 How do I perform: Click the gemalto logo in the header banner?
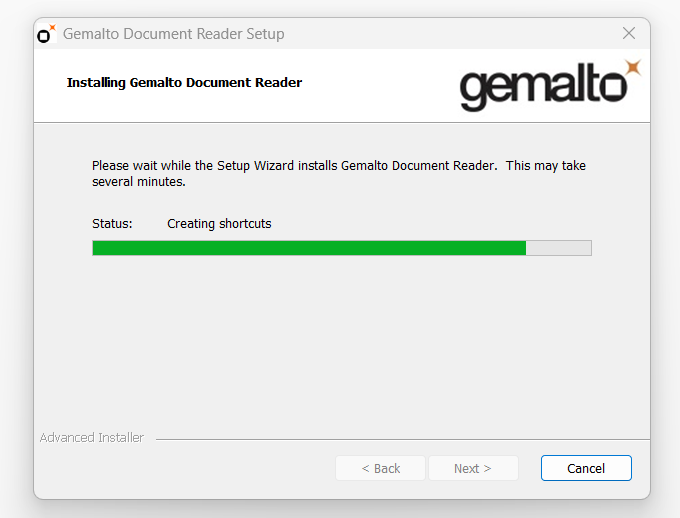pos(550,85)
